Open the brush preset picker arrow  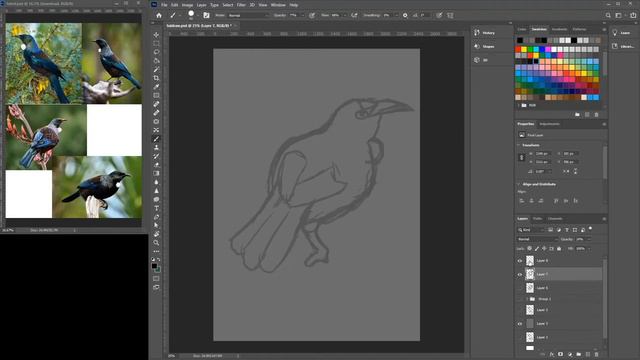pyautogui.click(x=198, y=15)
